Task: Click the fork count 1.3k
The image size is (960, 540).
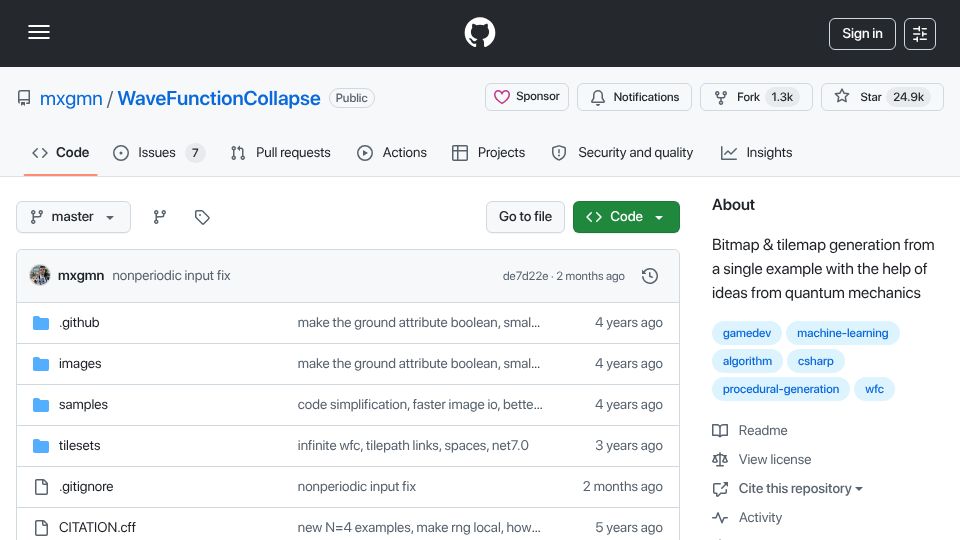Action: [x=782, y=97]
